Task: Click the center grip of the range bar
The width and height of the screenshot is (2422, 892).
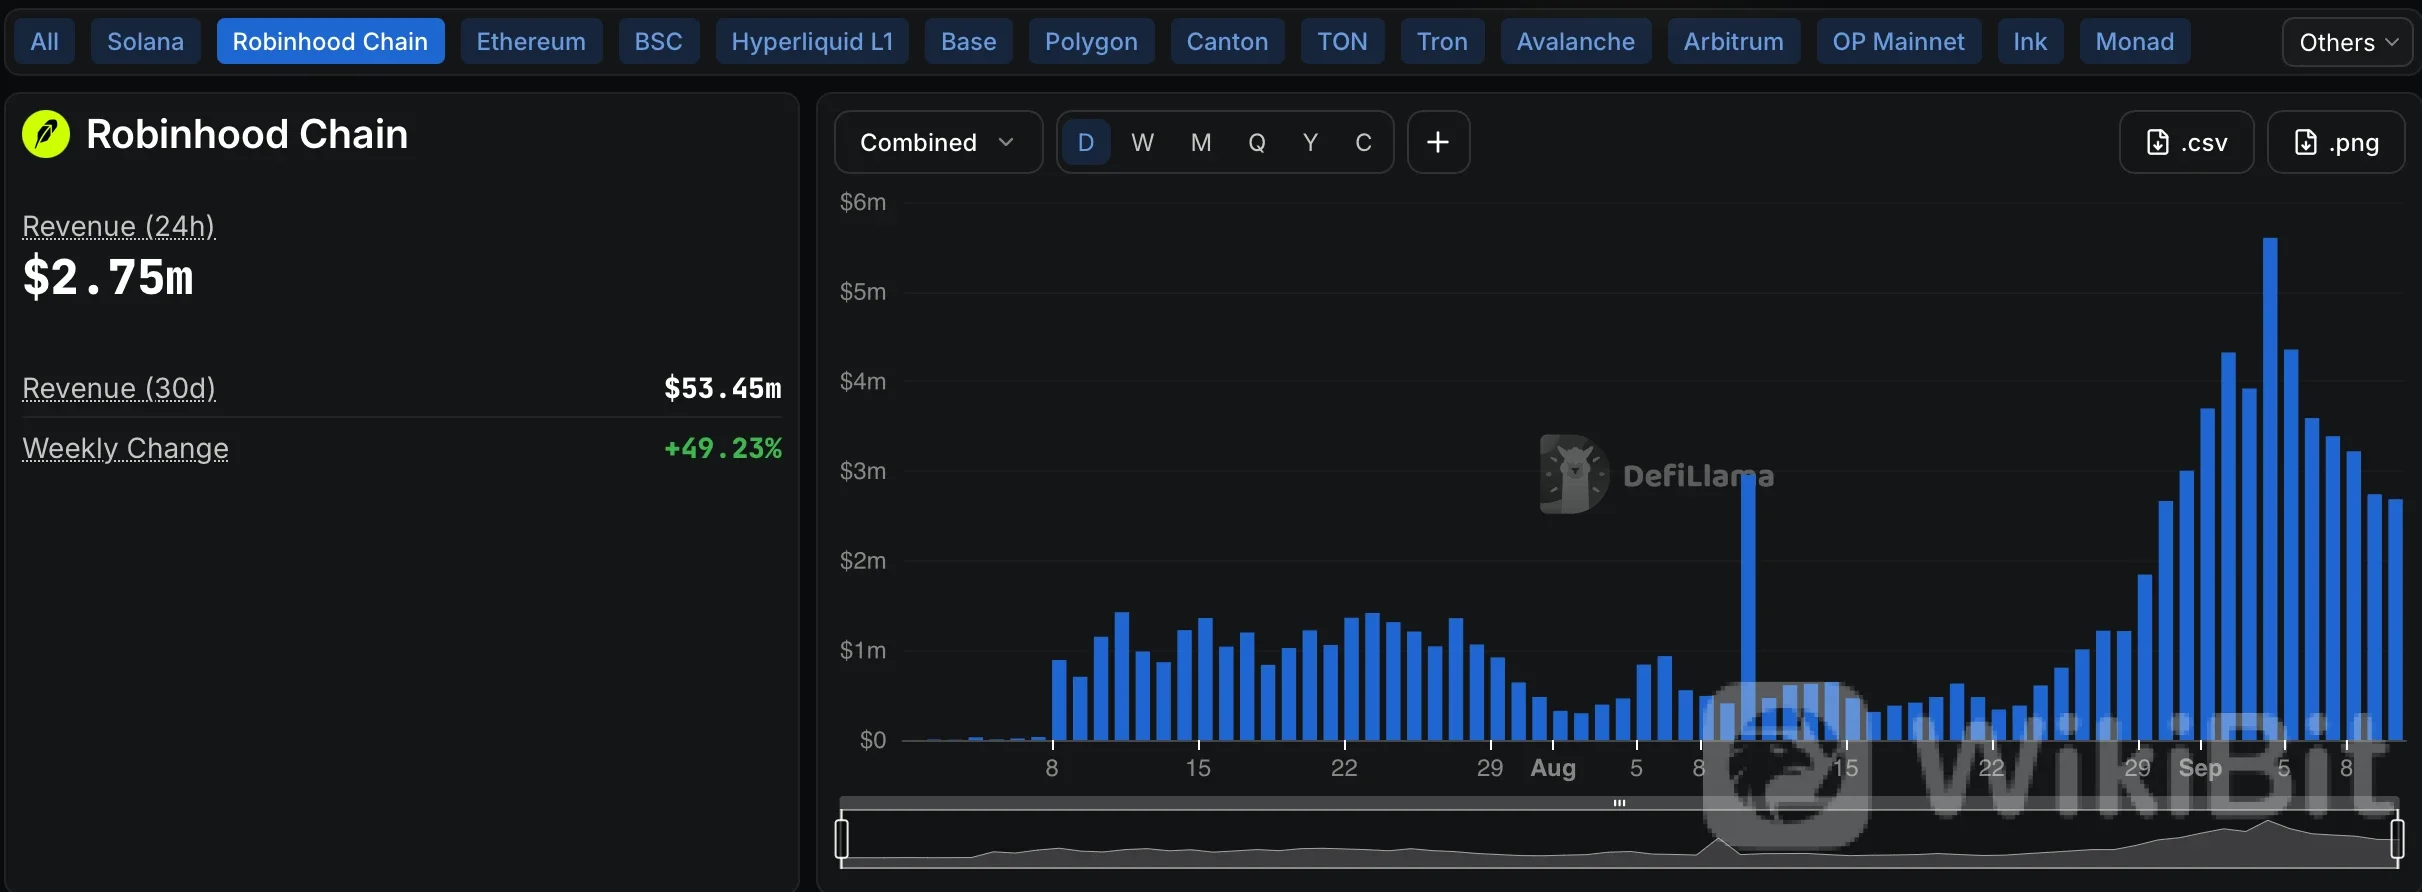Action: [x=1619, y=803]
